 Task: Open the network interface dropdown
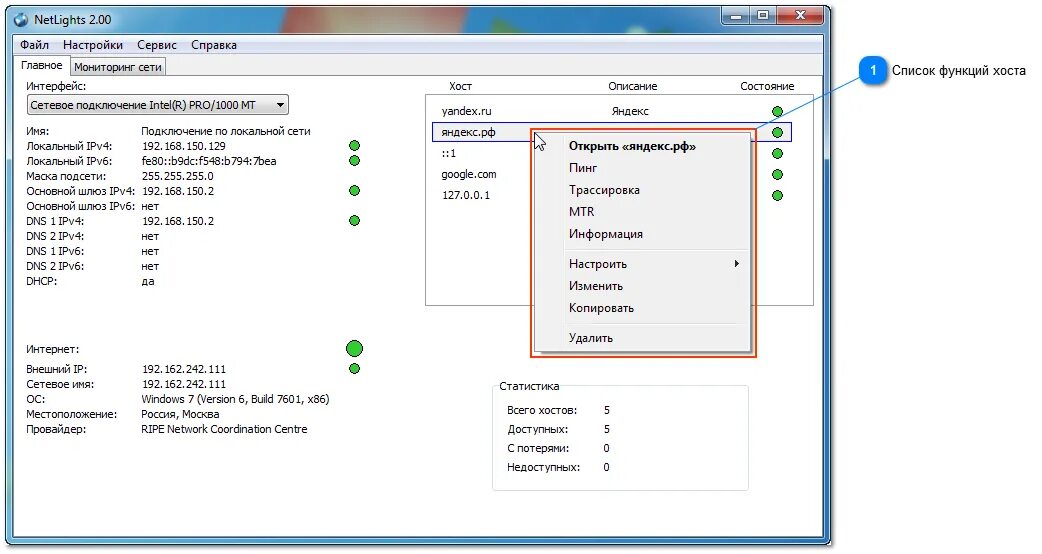(x=157, y=105)
